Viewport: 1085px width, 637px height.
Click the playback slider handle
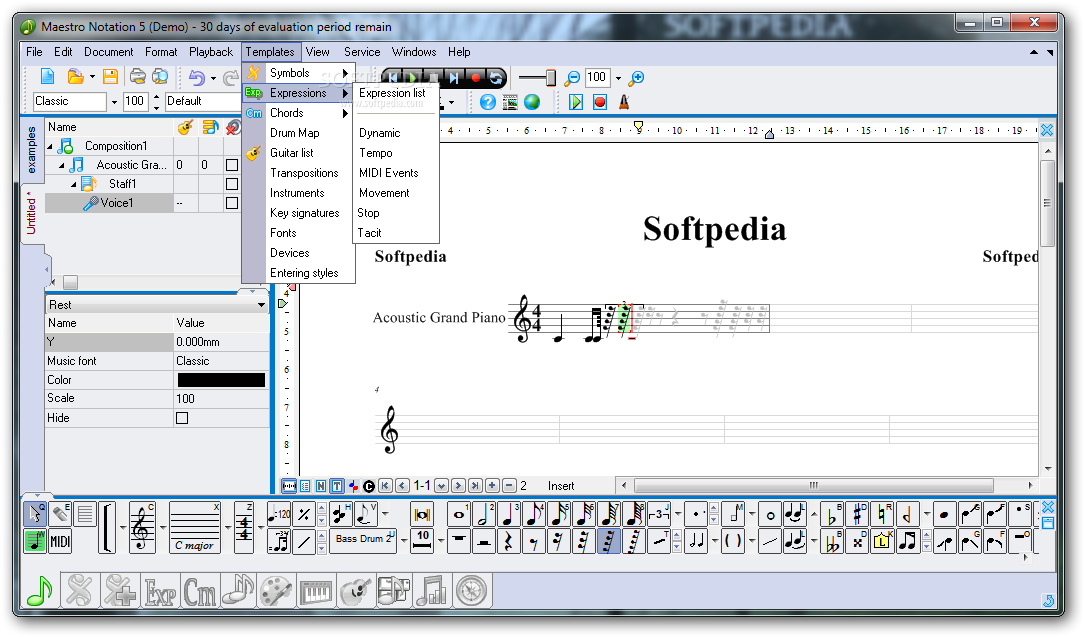coord(550,77)
